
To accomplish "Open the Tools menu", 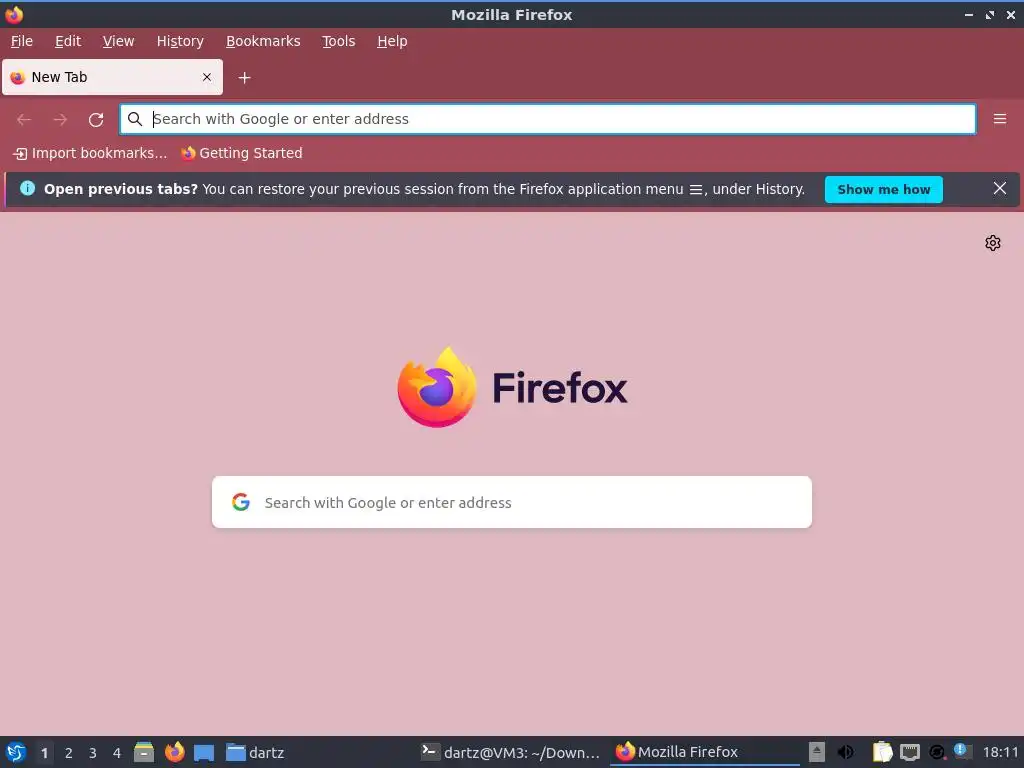I will coord(338,41).
